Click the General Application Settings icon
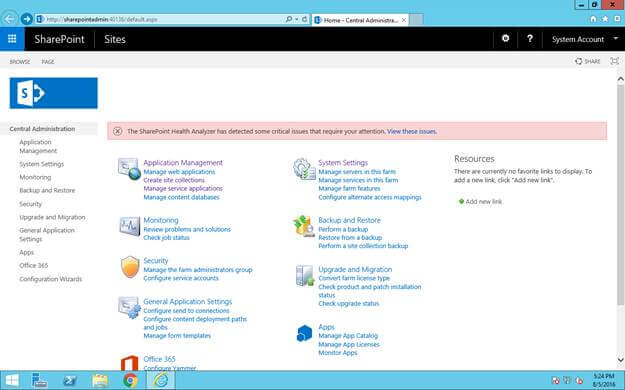The height and width of the screenshot is (390, 625). (130, 307)
